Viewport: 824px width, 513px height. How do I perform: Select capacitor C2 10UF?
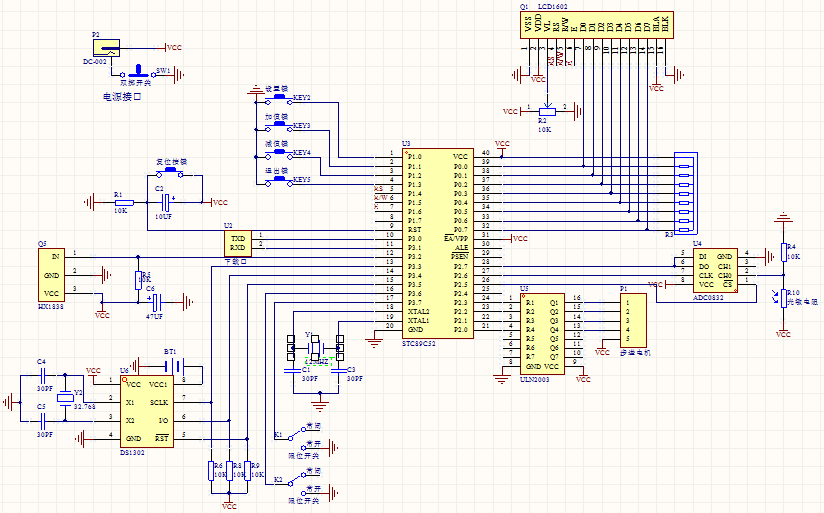(x=167, y=202)
